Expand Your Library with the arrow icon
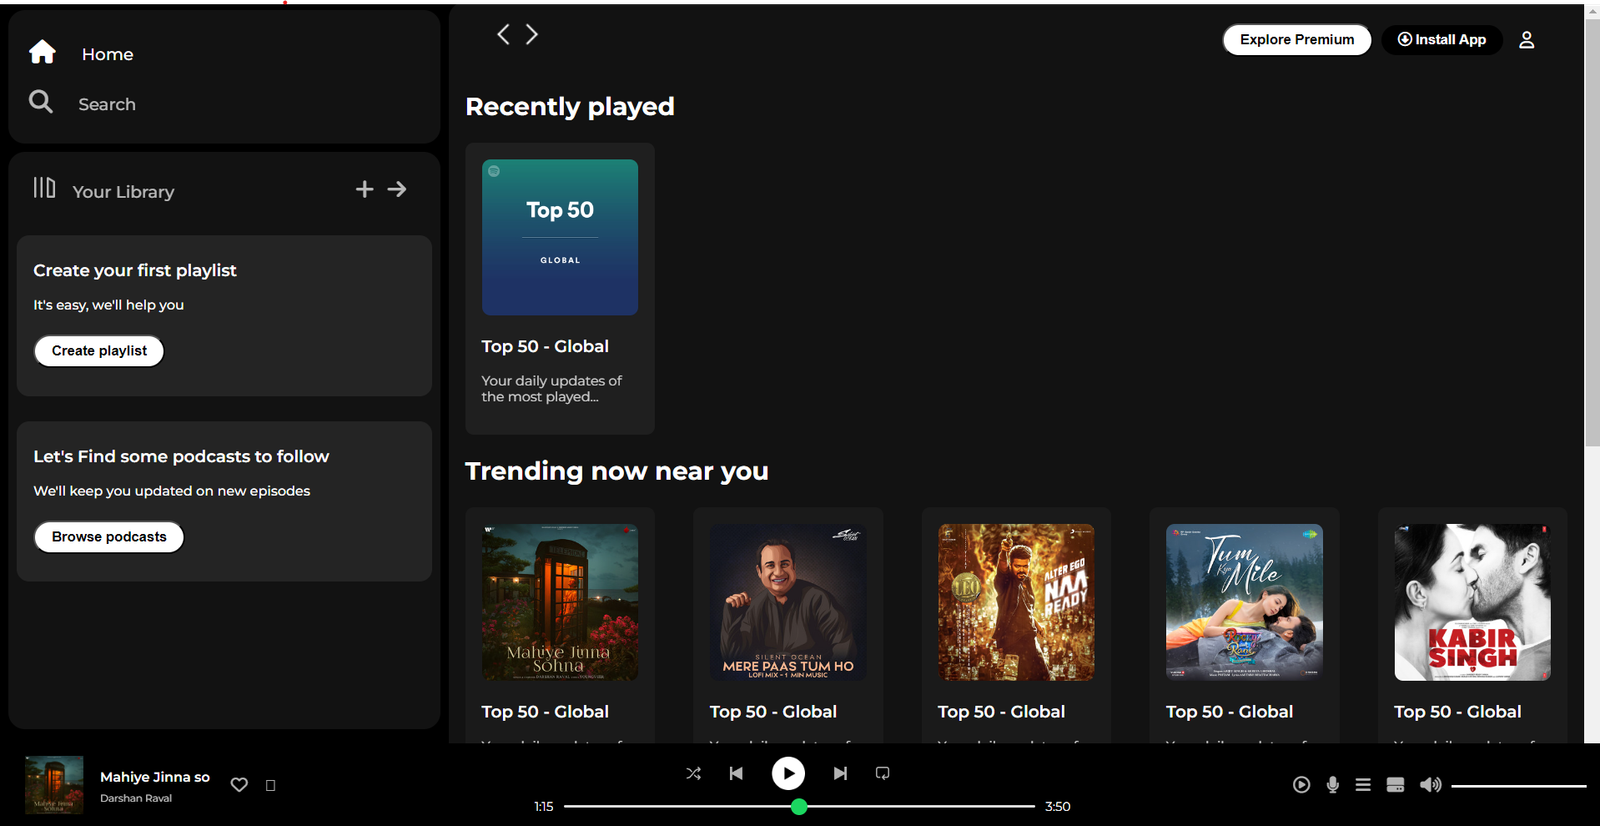1600x826 pixels. [x=397, y=189]
